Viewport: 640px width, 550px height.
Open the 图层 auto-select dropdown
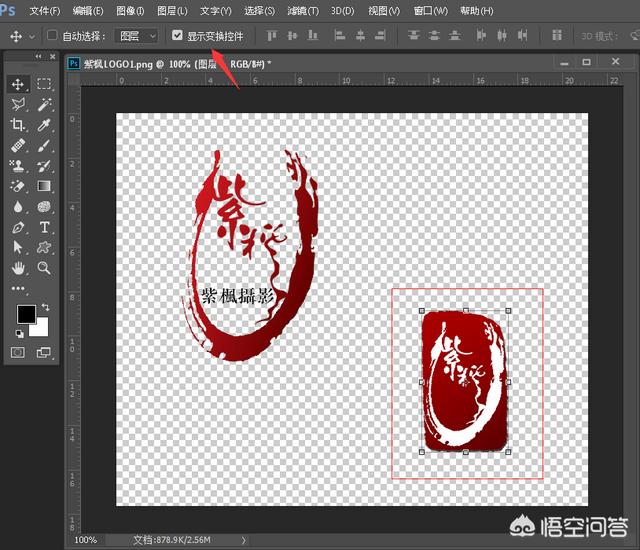[x=138, y=36]
